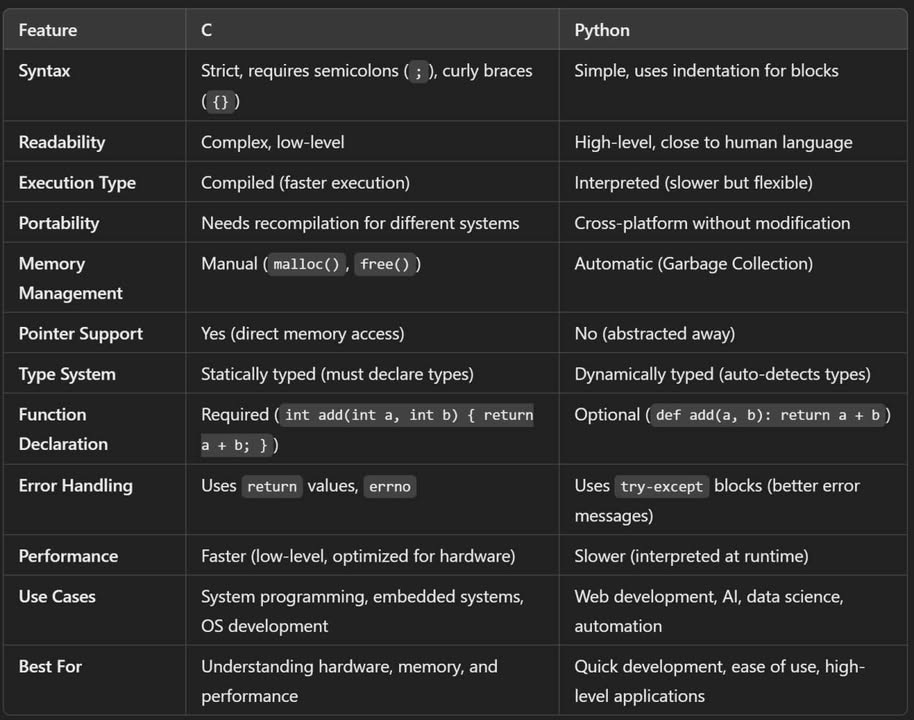Viewport: 914px width, 720px height.
Task: Click "Slower (interpreted at runtime)" cell
Action: (691, 556)
